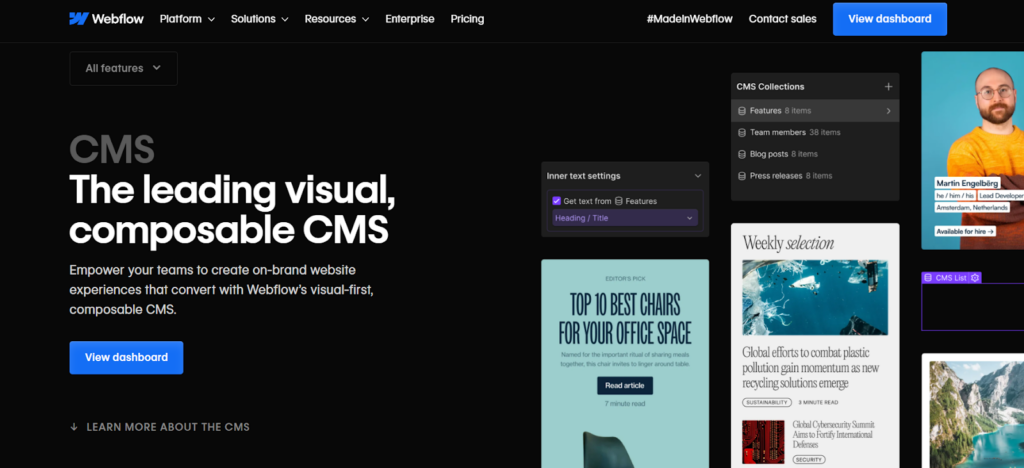This screenshot has height=468, width=1024.
Task: Click Global Cybersecurity Summit headline
Action: point(833,434)
